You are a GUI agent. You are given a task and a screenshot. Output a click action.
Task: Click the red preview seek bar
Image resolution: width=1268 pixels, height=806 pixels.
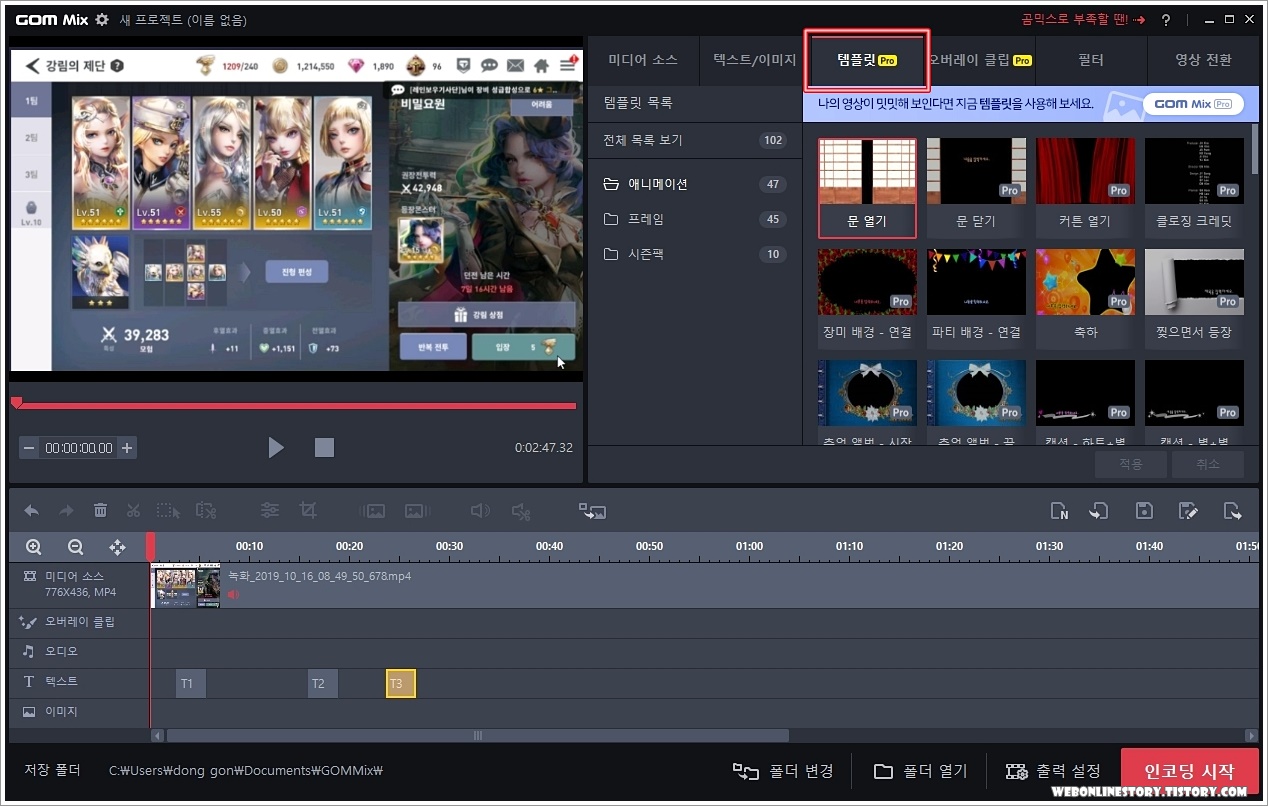point(295,406)
